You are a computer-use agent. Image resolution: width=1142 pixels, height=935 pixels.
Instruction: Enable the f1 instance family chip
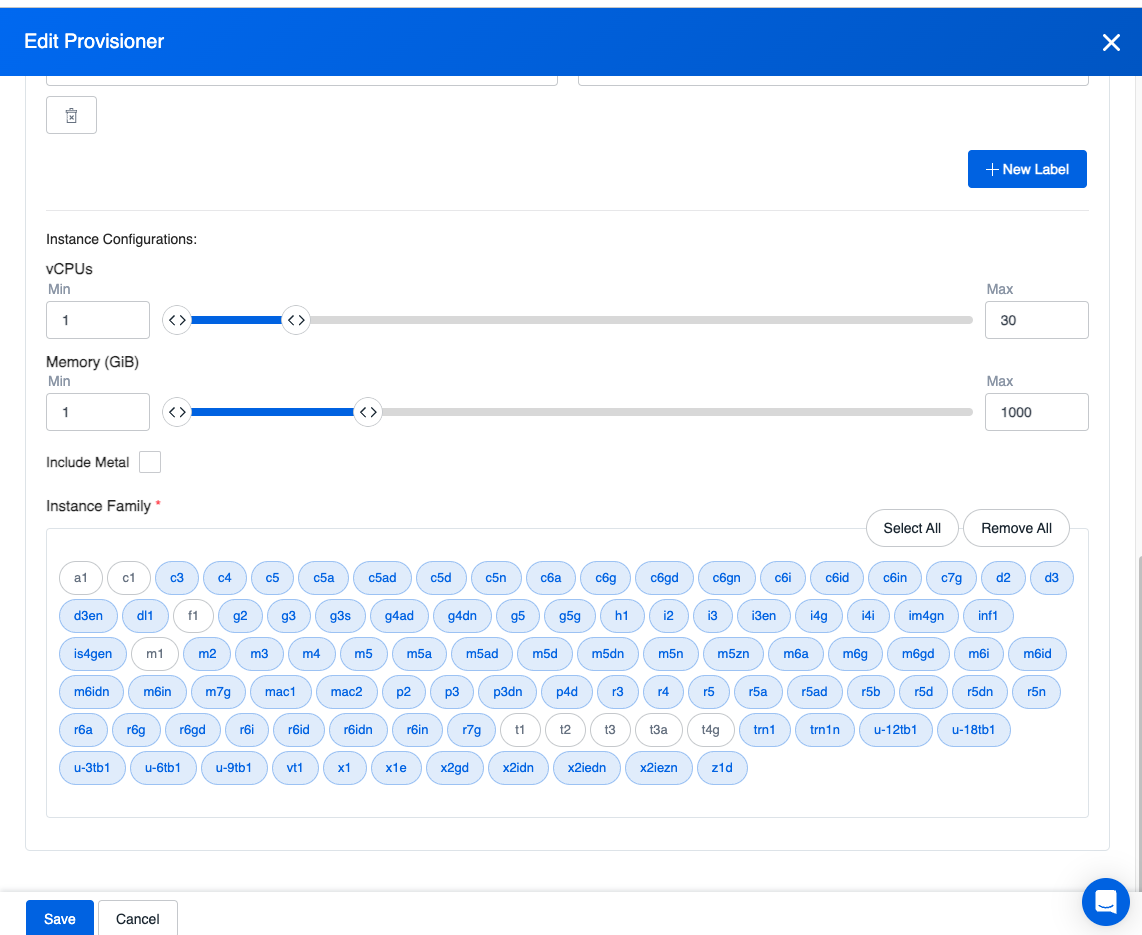[x=193, y=615]
